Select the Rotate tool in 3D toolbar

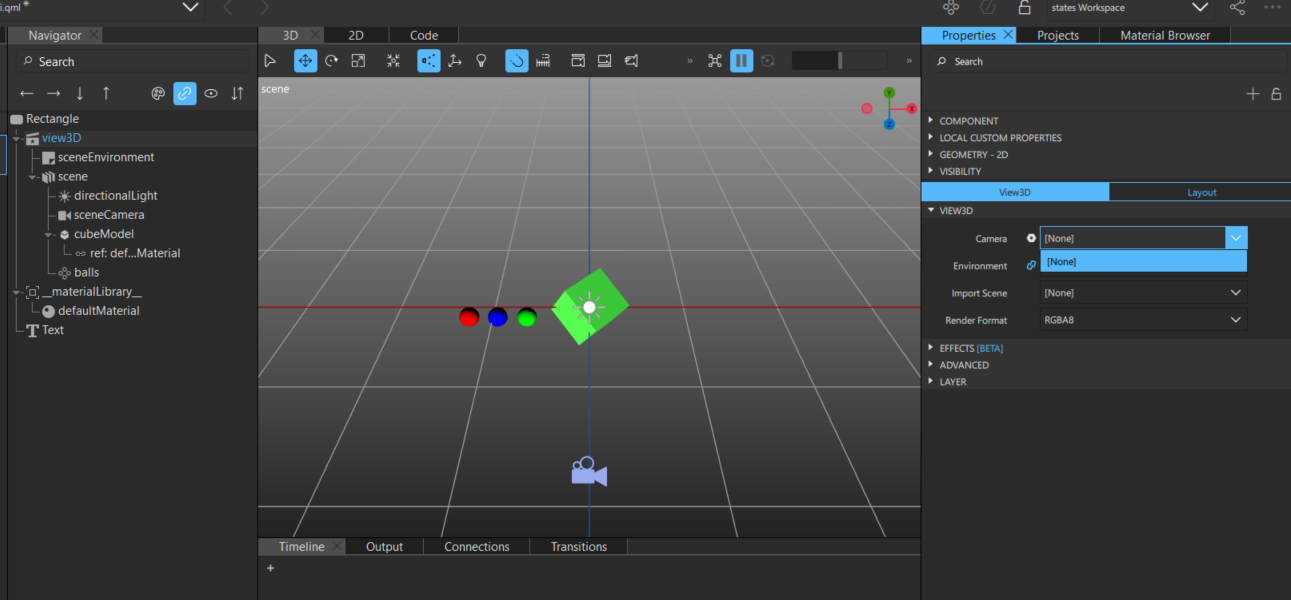332,61
